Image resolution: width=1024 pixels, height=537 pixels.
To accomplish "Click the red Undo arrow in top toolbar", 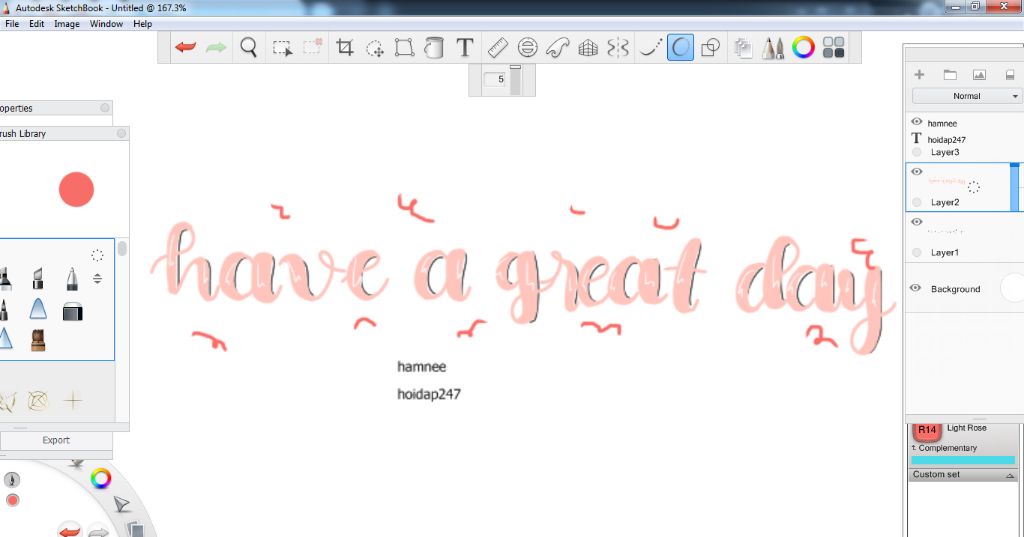I will [185, 47].
